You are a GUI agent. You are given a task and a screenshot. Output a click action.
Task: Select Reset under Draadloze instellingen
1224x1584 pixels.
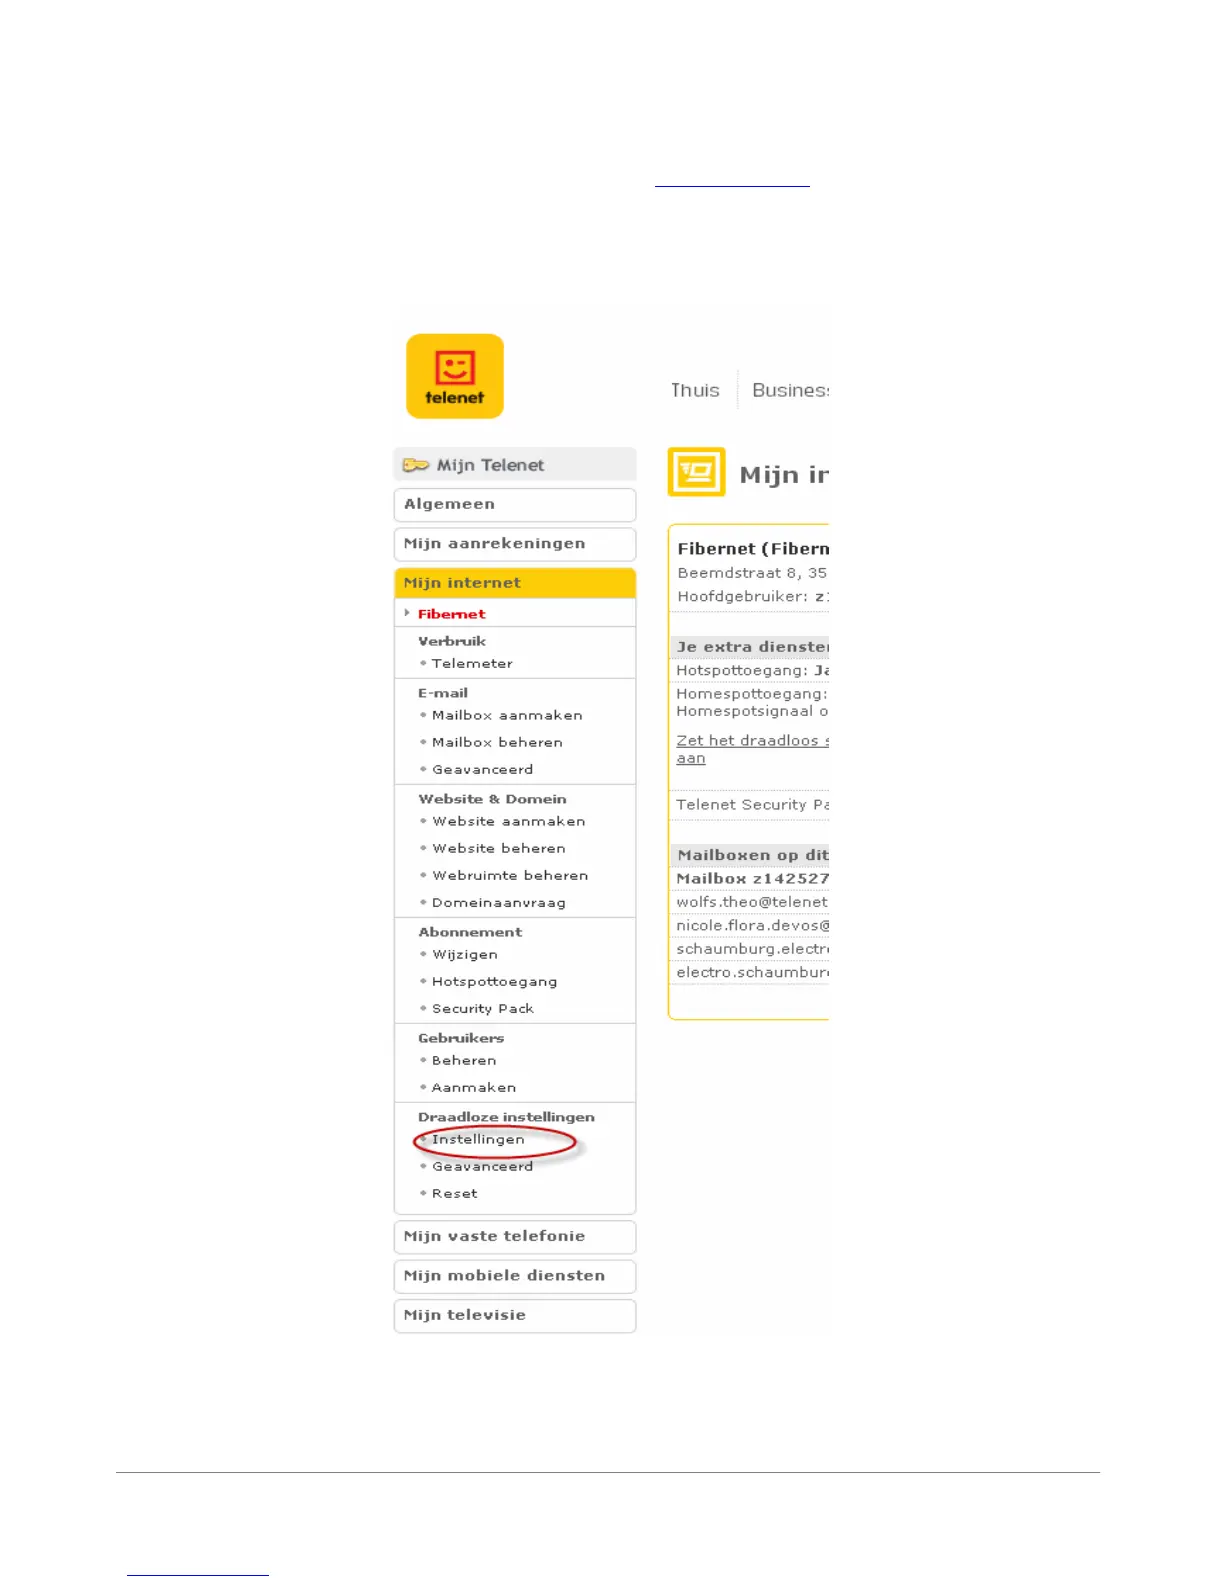click(454, 1193)
